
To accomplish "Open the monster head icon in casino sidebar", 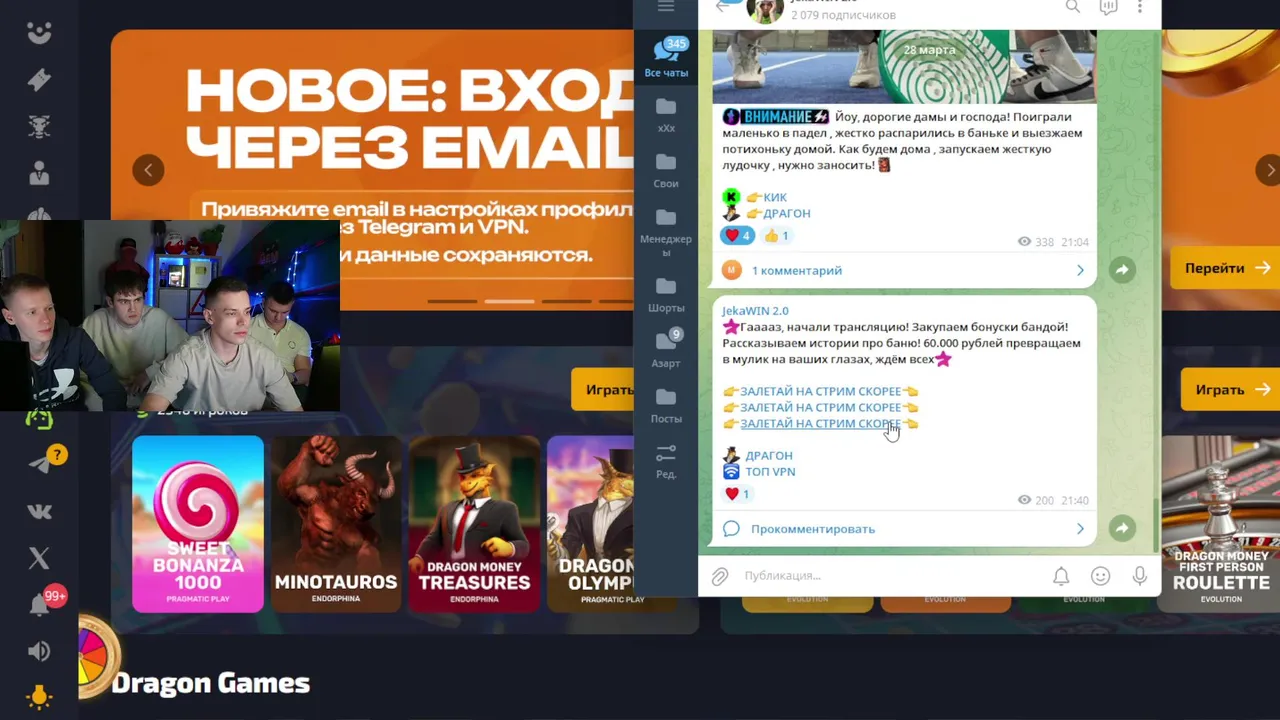I will (x=39, y=126).
